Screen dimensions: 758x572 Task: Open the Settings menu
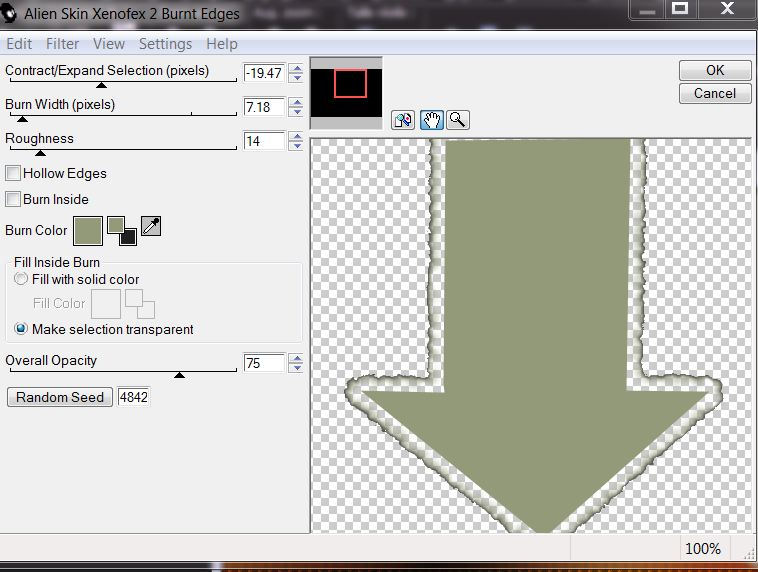[x=165, y=44]
